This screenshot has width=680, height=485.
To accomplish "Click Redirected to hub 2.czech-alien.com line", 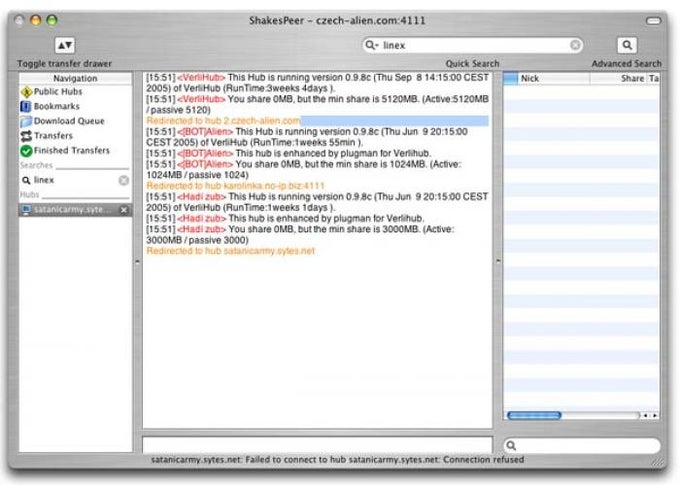I will coord(223,121).
